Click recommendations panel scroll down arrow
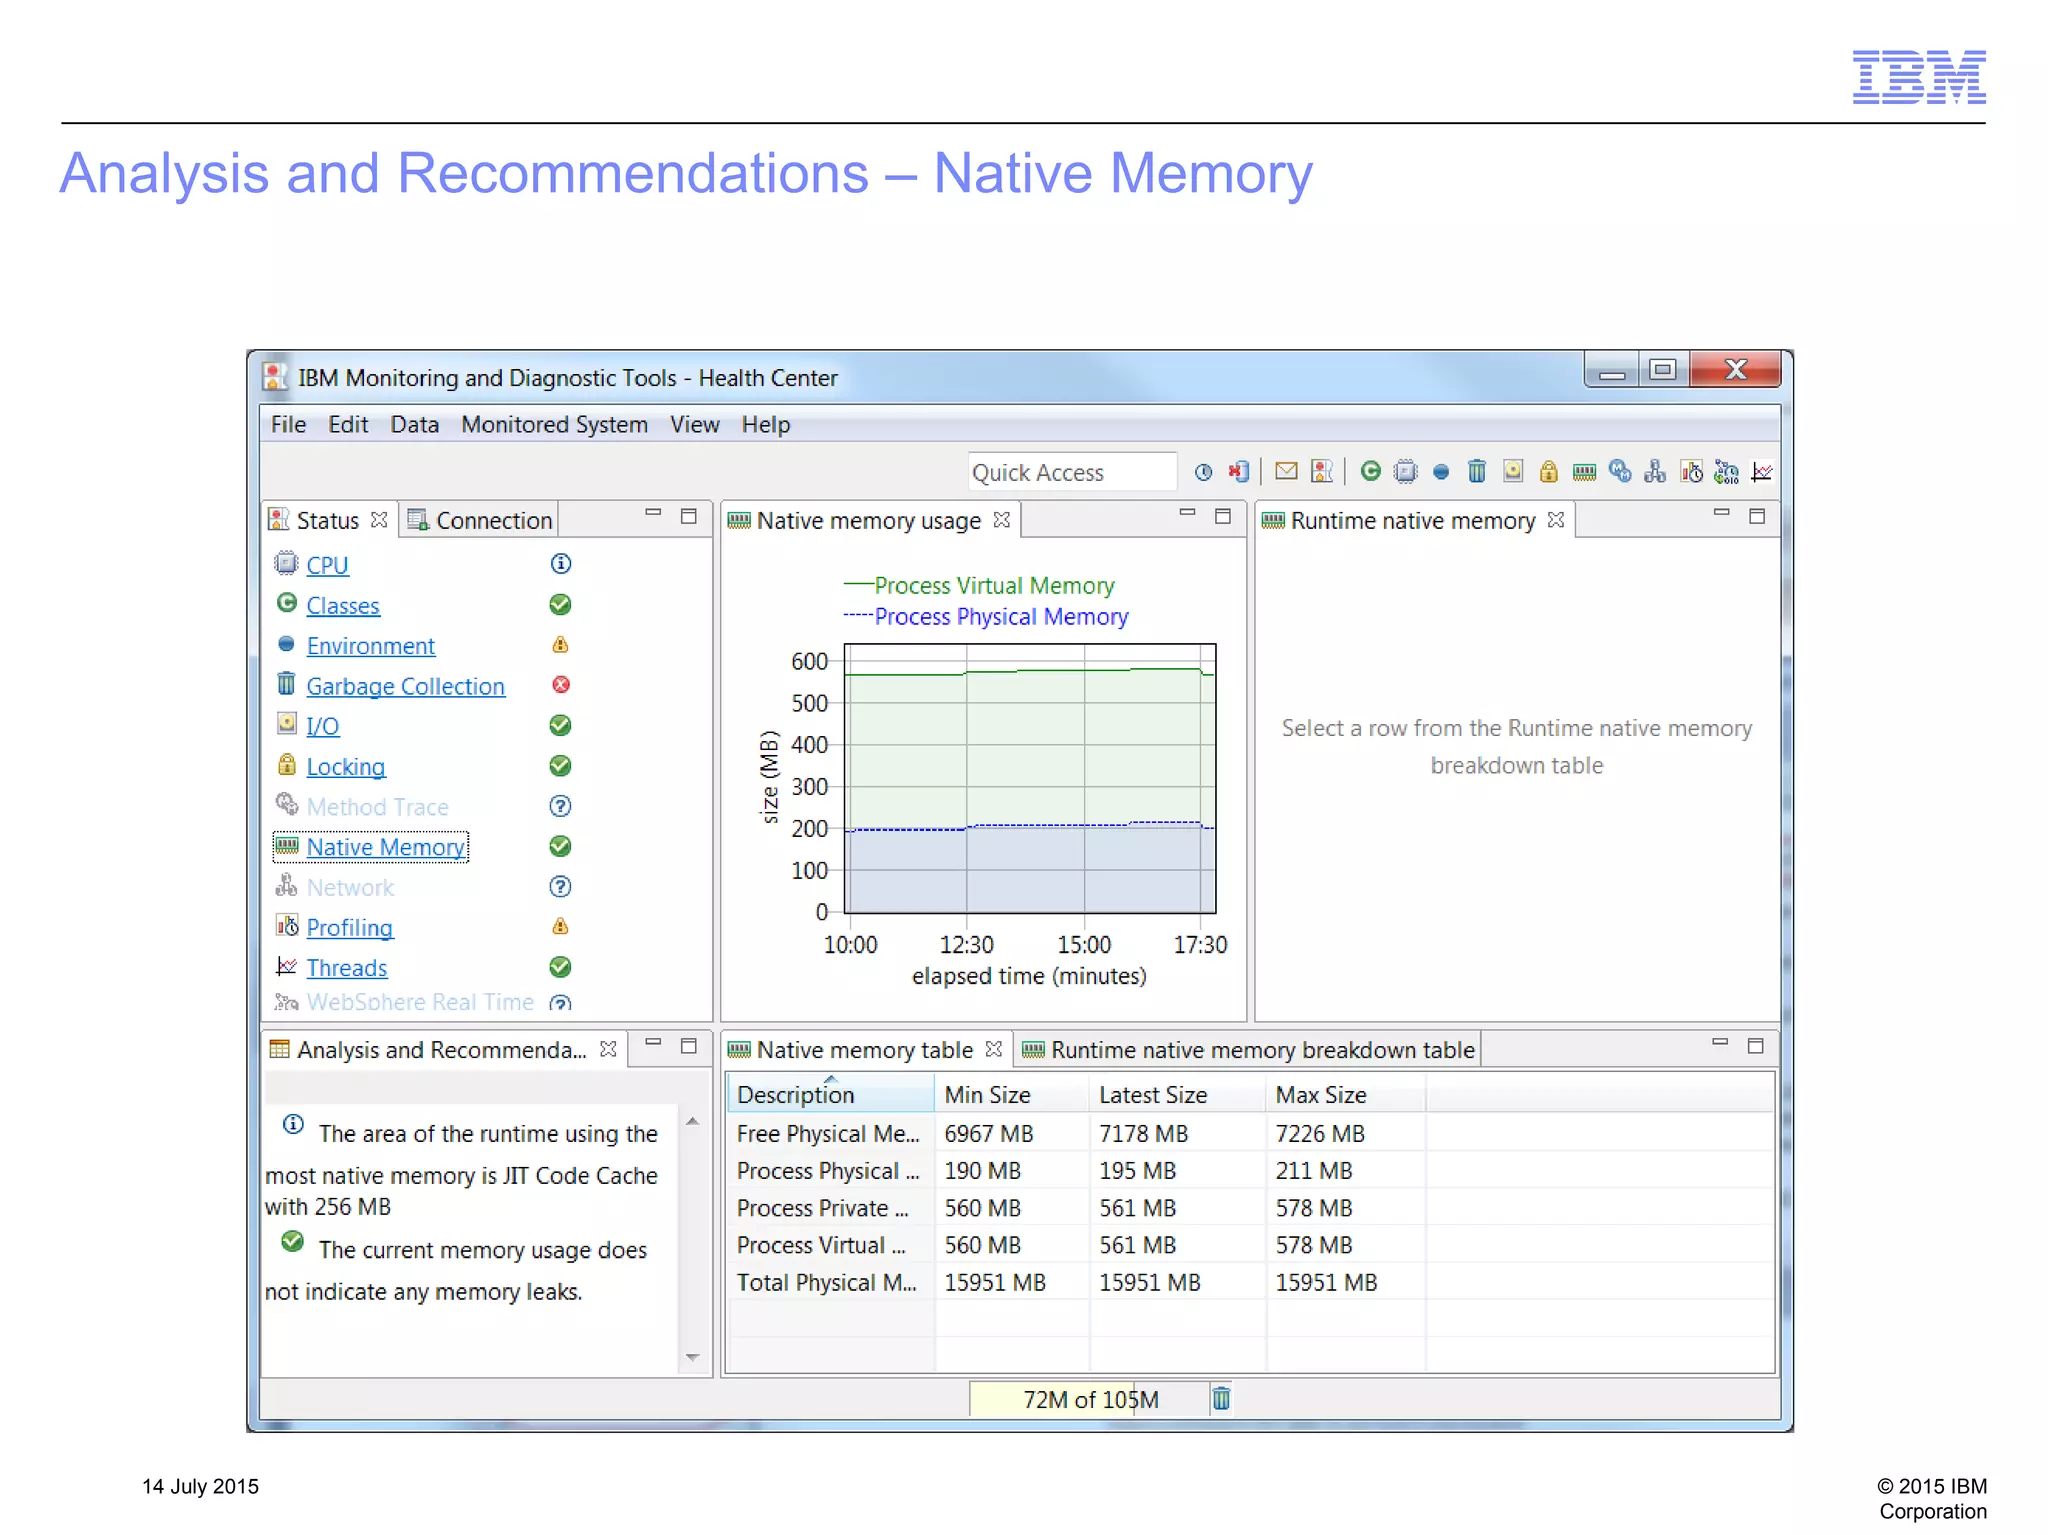 692,1357
